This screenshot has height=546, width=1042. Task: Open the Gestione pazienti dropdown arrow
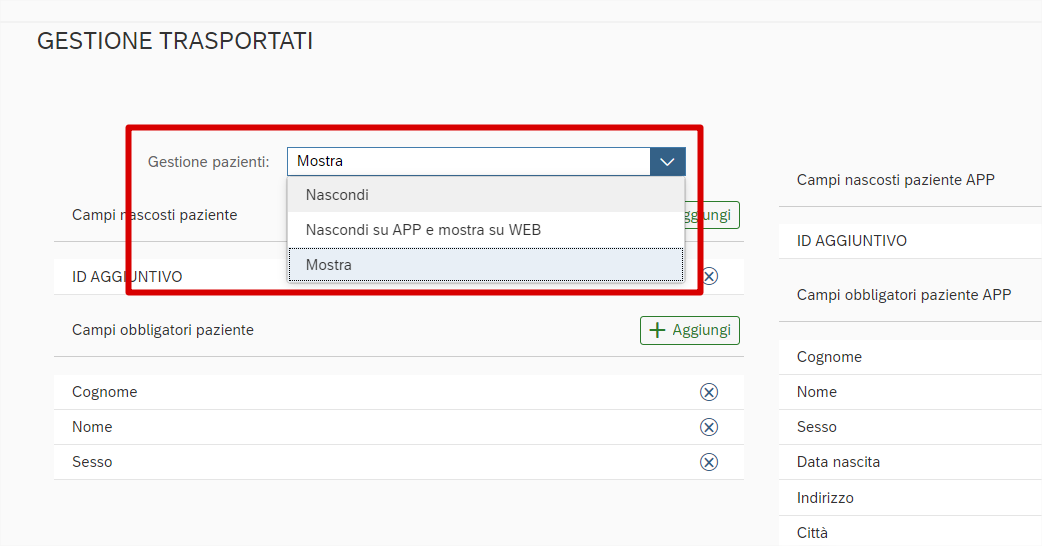pos(667,161)
